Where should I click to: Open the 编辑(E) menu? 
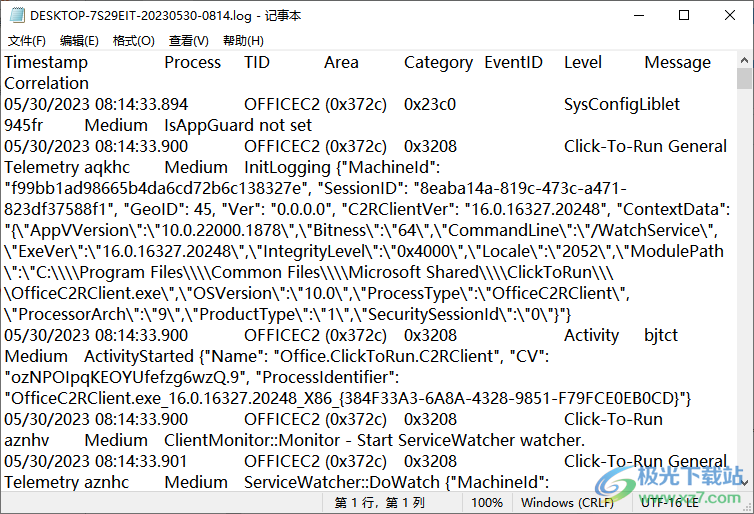click(79, 41)
